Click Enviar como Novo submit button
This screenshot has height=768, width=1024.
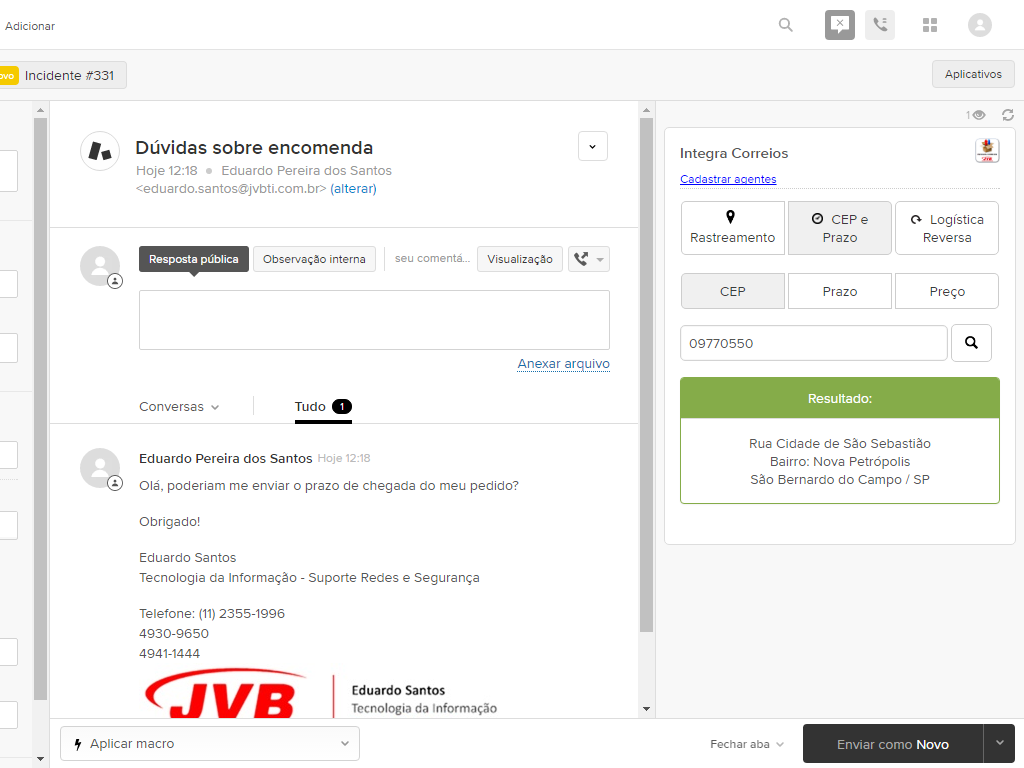[893, 744]
